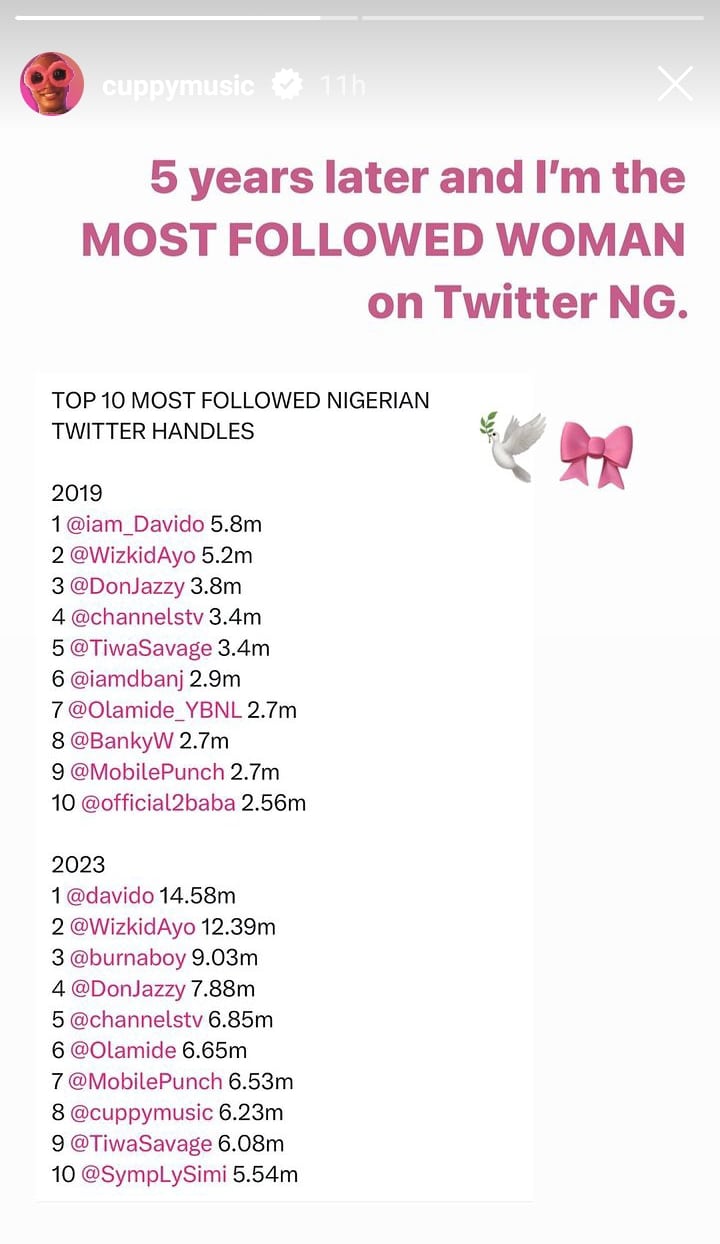Tap the MOST FOLLOWED WOMAN caption text
Screen dimensions: 720x1244
click(383, 240)
